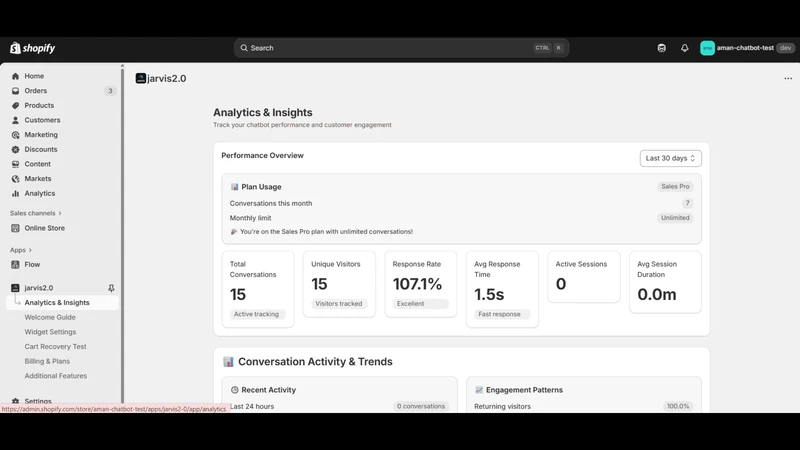This screenshot has width=800, height=450.
Task: Click the Online Store icon
Action: tap(15, 228)
